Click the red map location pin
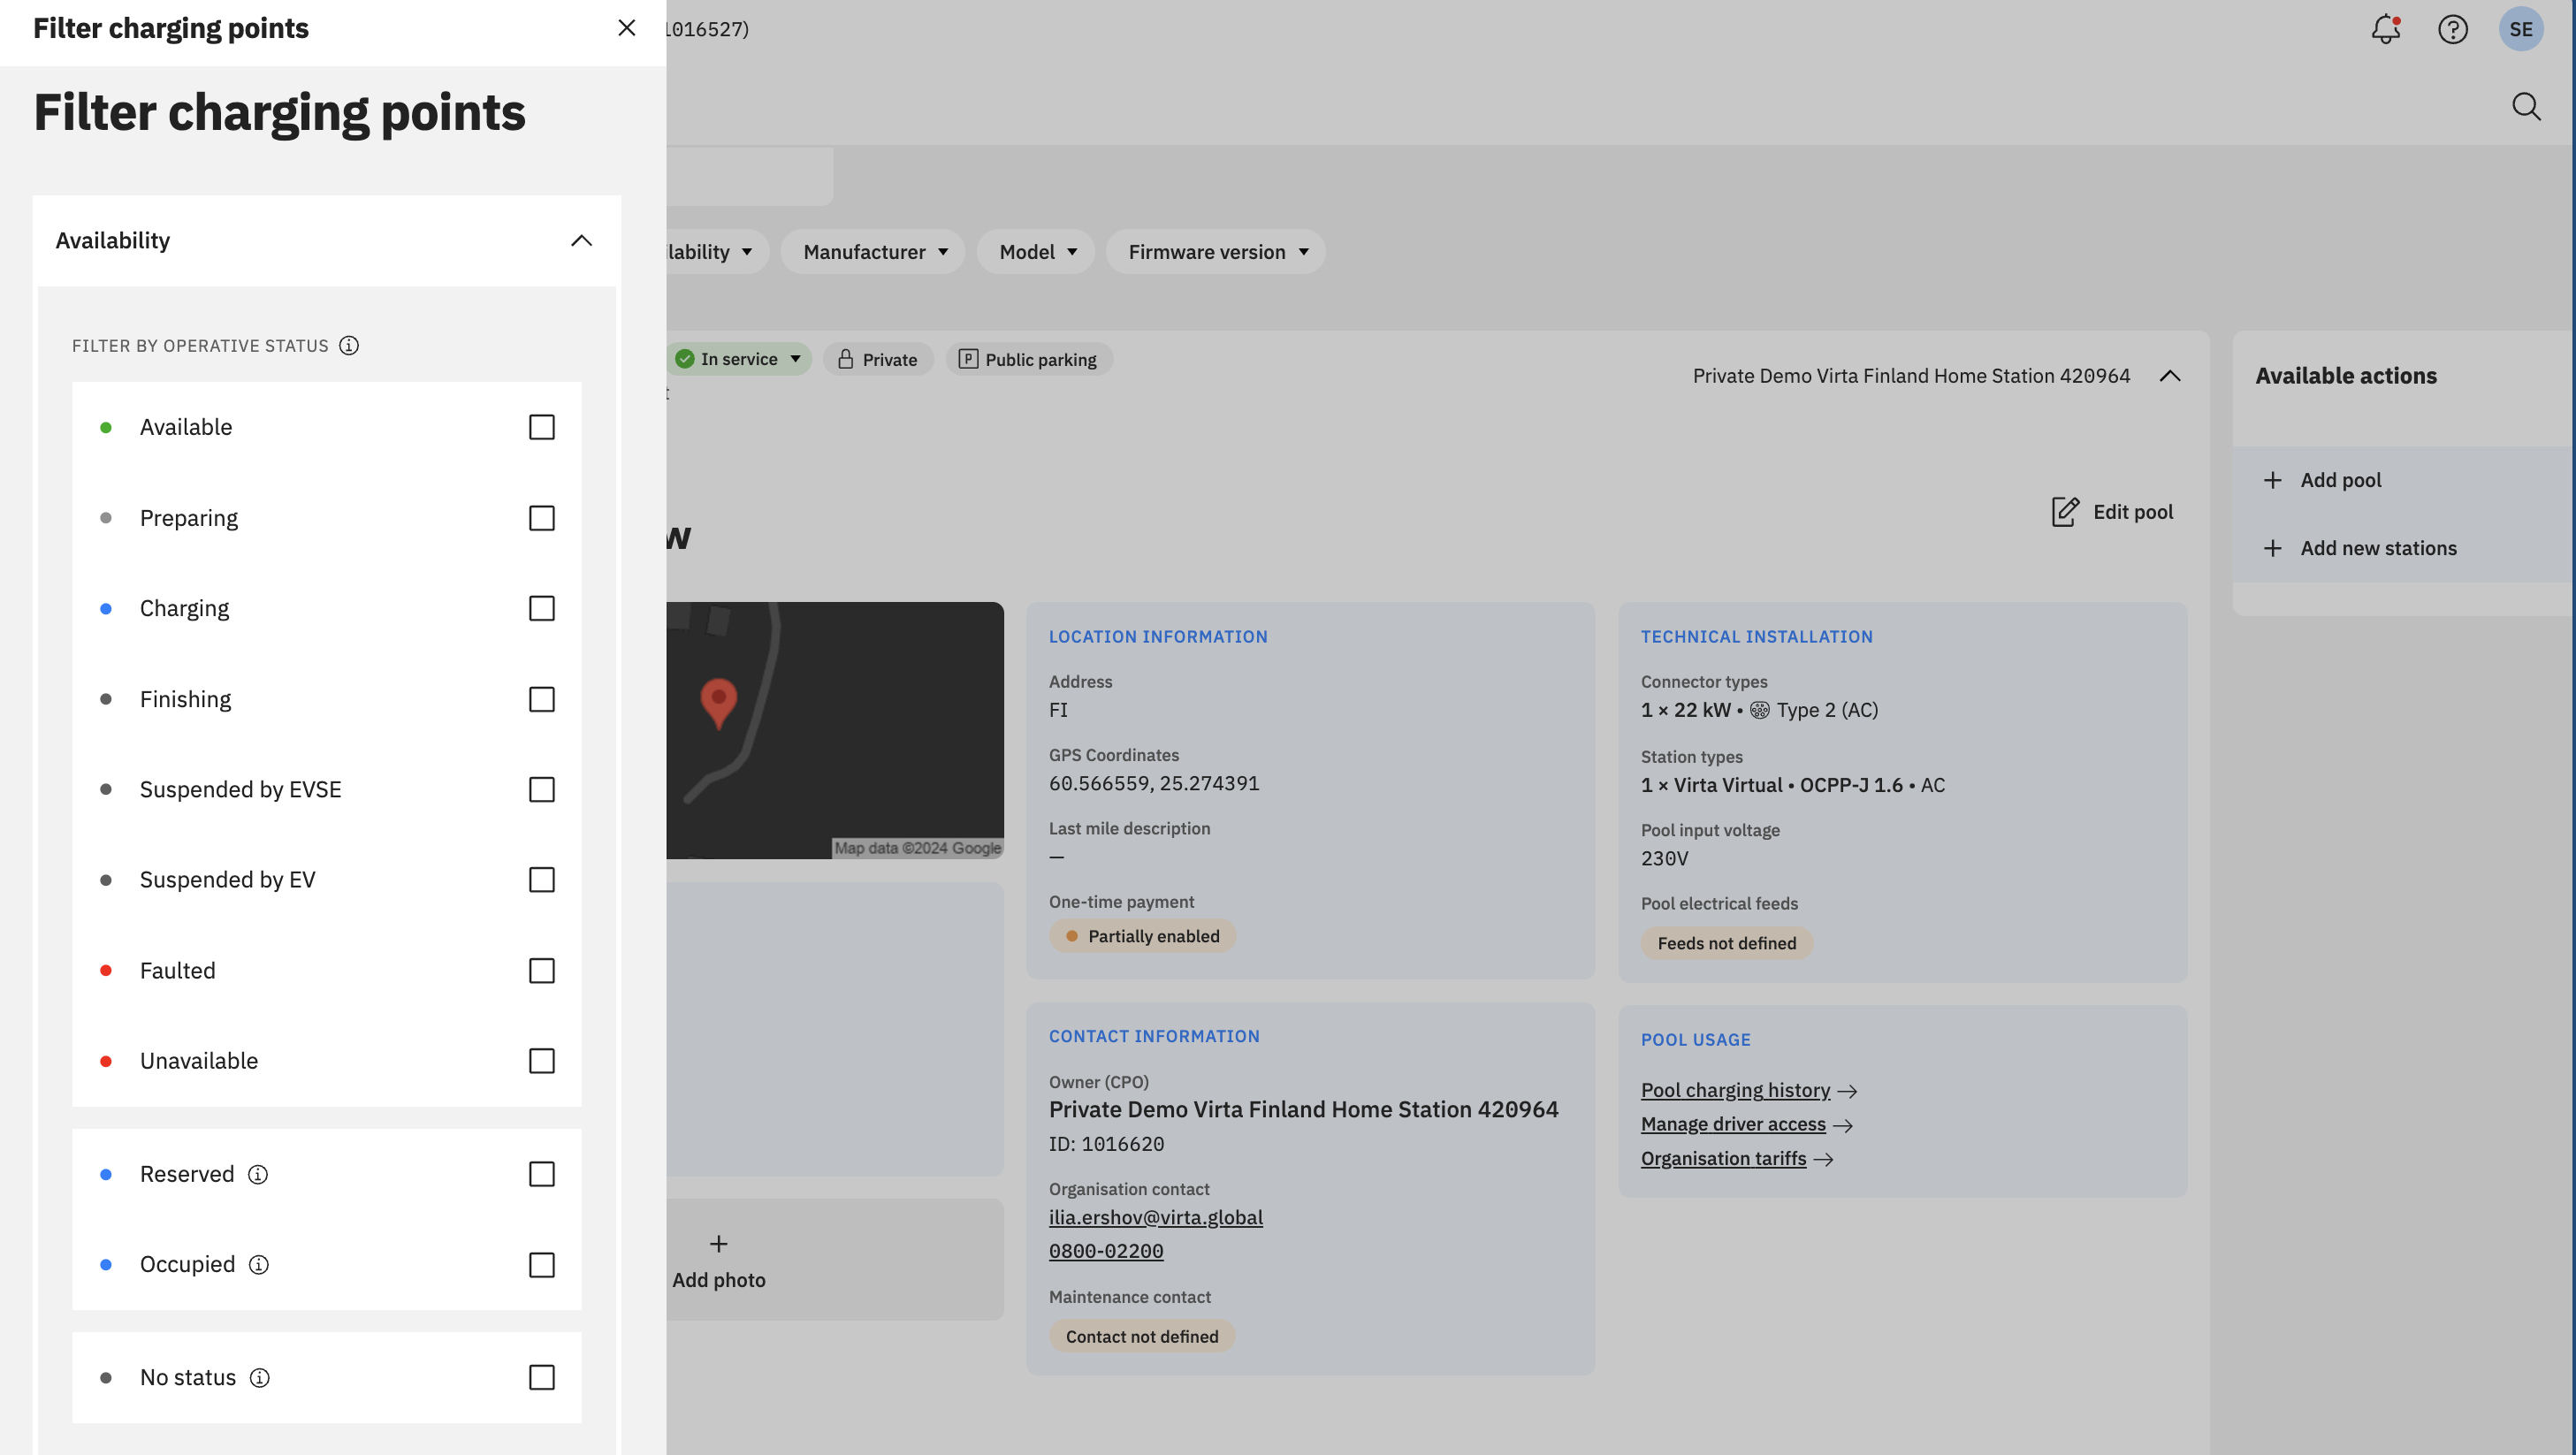2576x1455 pixels. pyautogui.click(x=718, y=703)
